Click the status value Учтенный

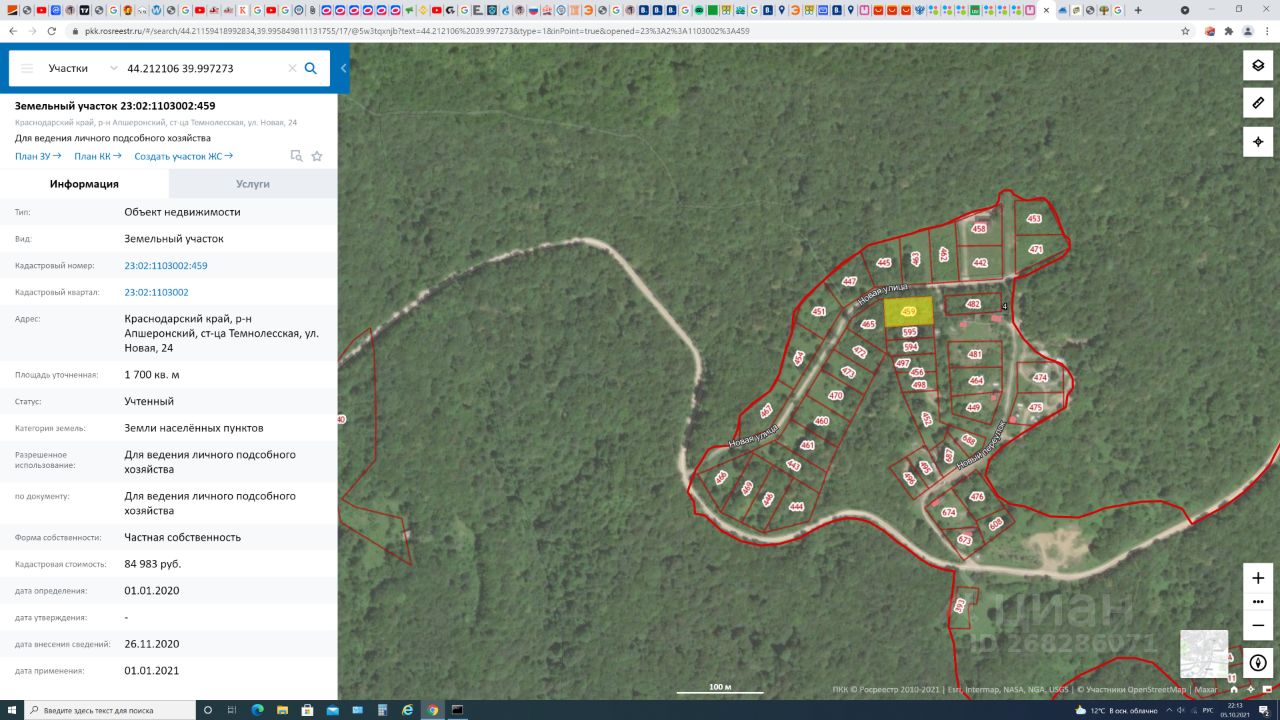click(x=149, y=401)
